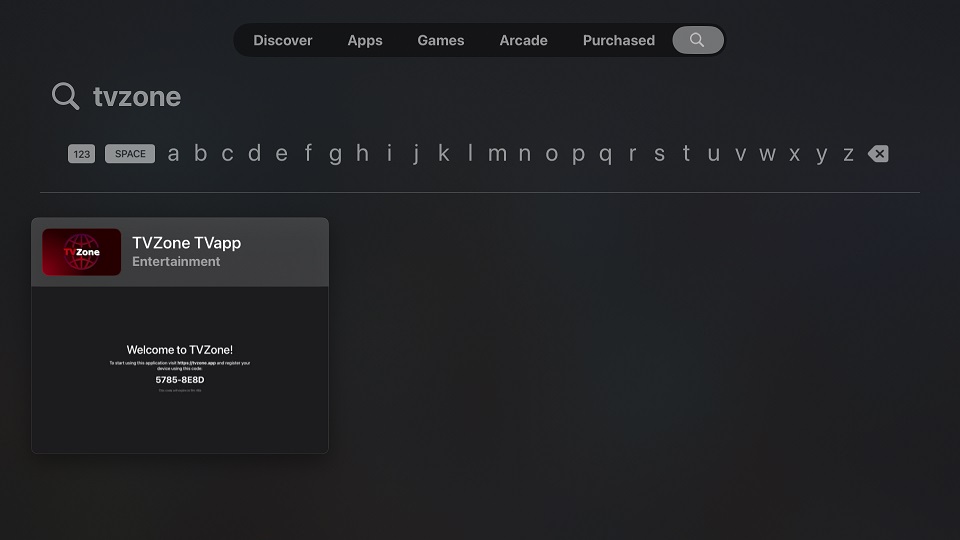Switch keyboard to 123 numbers

(81, 154)
